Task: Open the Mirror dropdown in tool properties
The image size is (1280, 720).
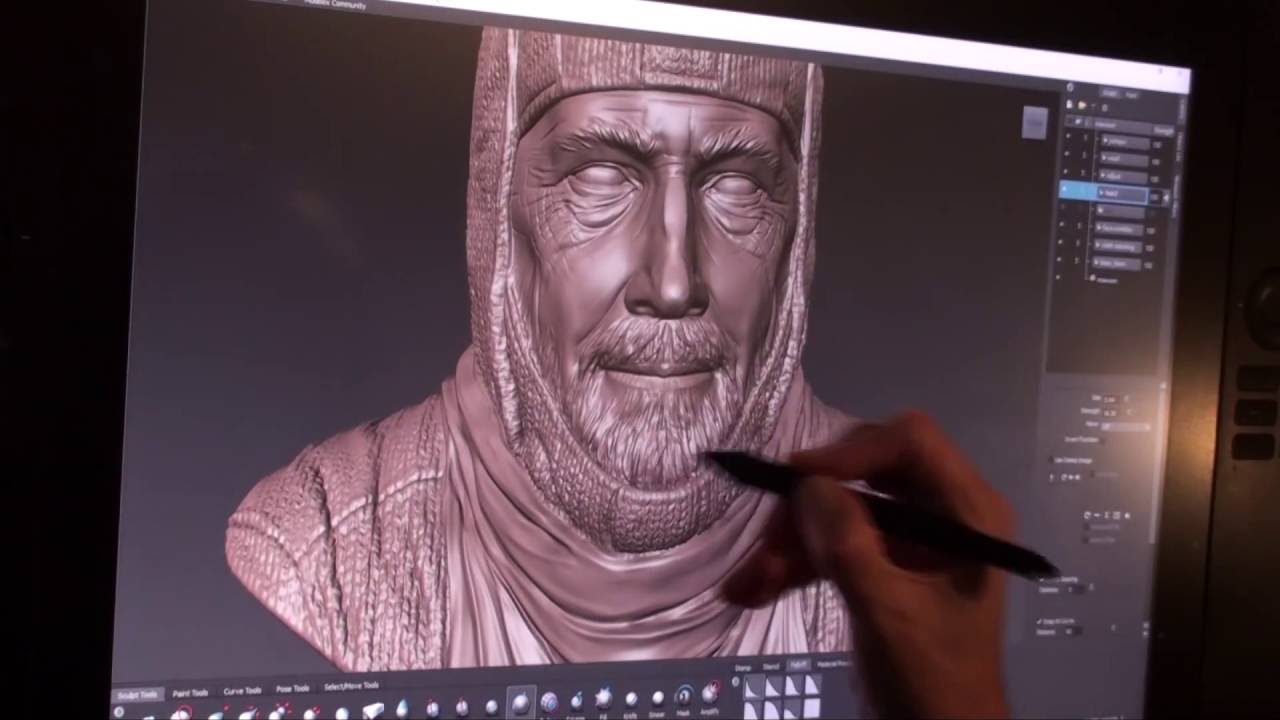Action: tap(1127, 427)
